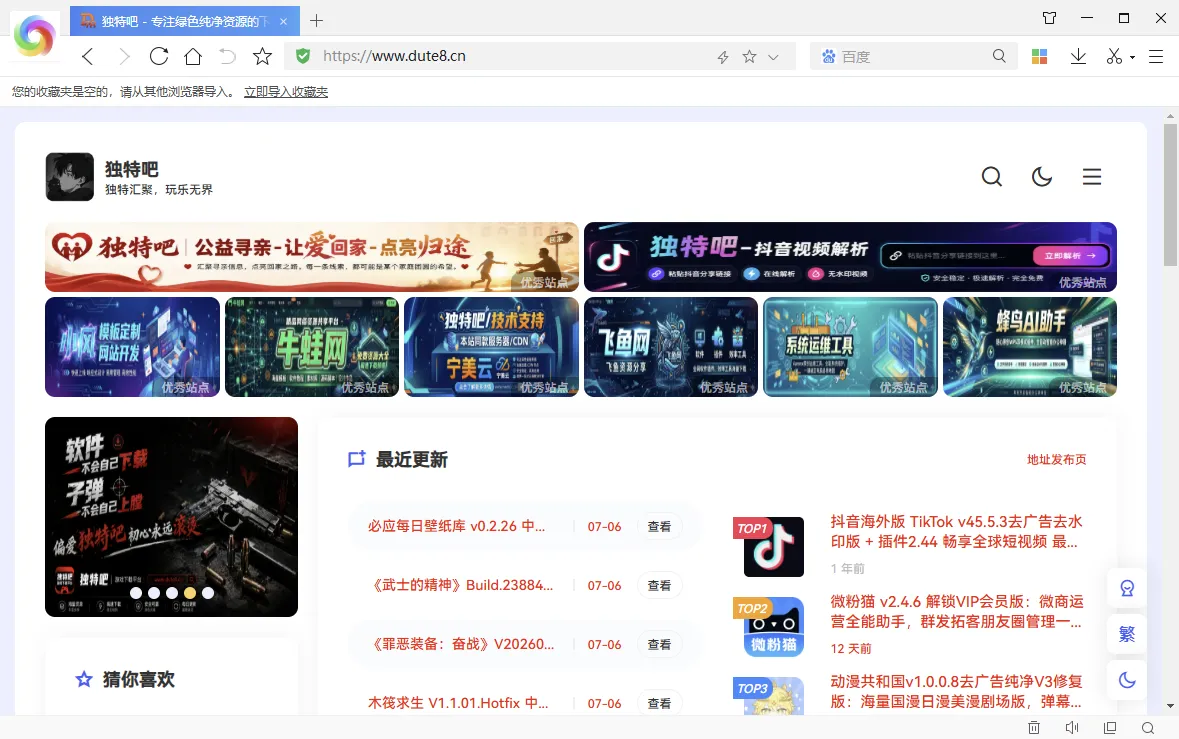Click the gun carousel slide image
This screenshot has width=1179, height=739.
pos(171,516)
